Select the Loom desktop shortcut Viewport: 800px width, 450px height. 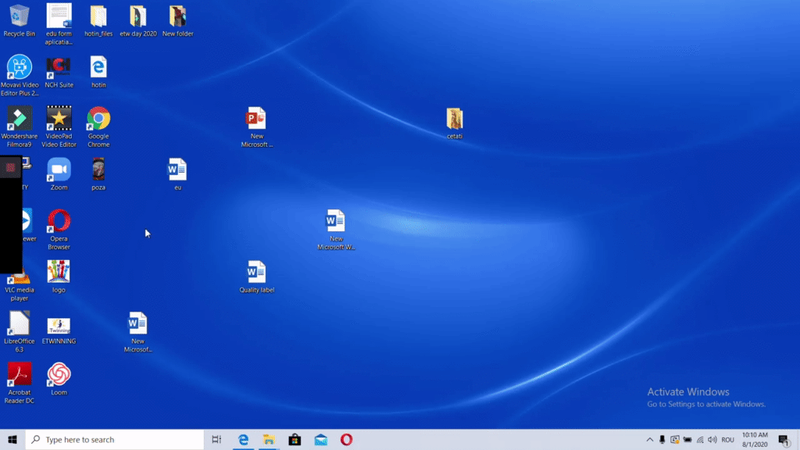[x=59, y=375]
